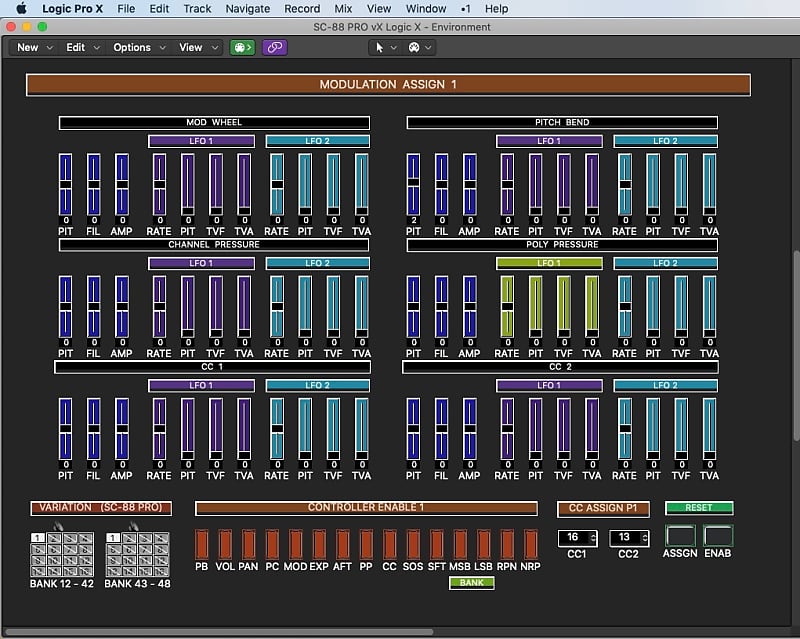Select the Pointer tool in toolbar
Screen dimensions: 800x639
[380, 47]
